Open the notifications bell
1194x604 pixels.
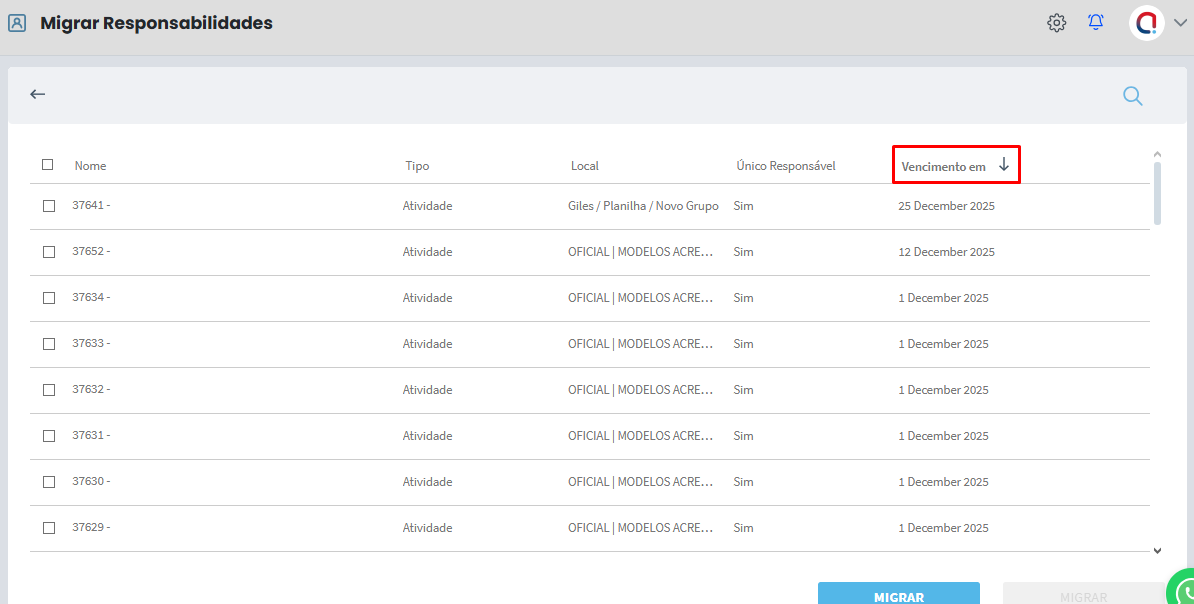1096,23
